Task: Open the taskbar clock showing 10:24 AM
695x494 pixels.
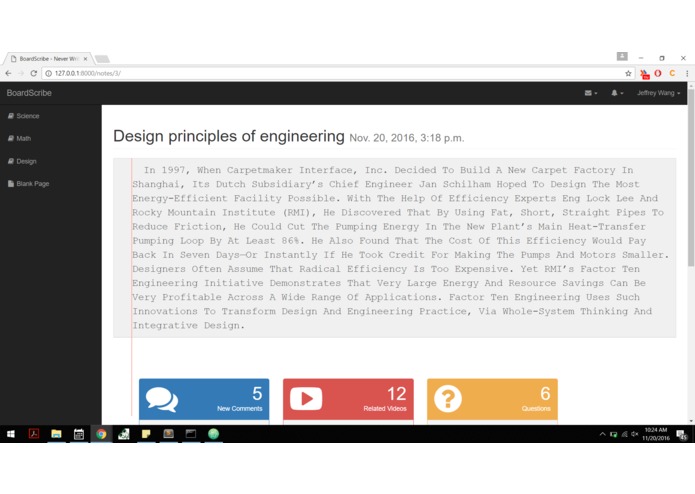Action: click(x=656, y=434)
